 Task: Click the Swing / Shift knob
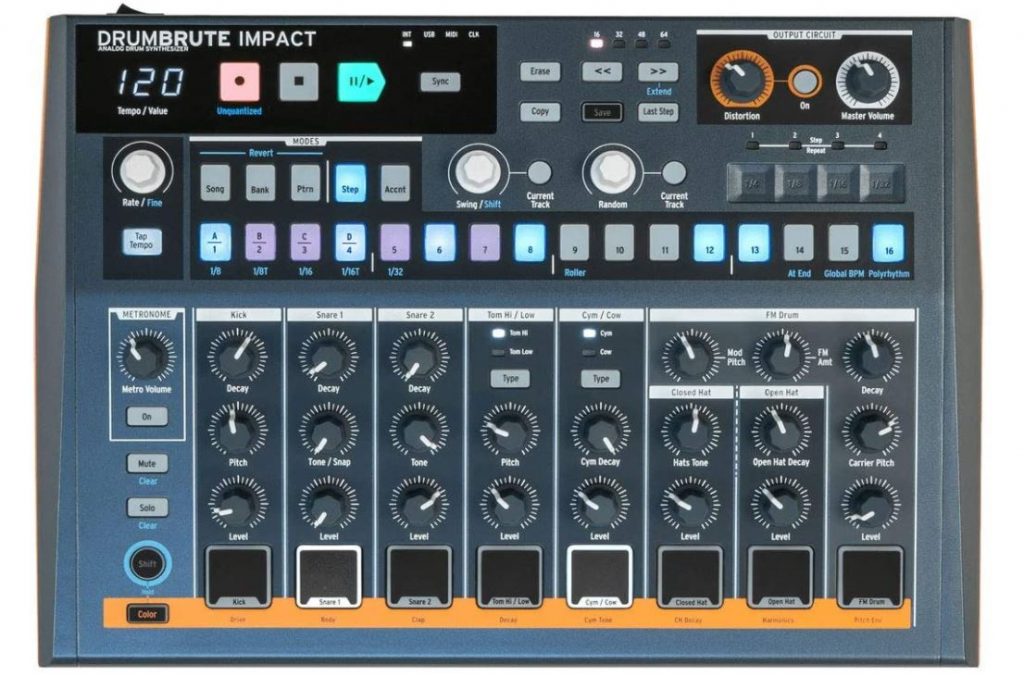[x=479, y=171]
